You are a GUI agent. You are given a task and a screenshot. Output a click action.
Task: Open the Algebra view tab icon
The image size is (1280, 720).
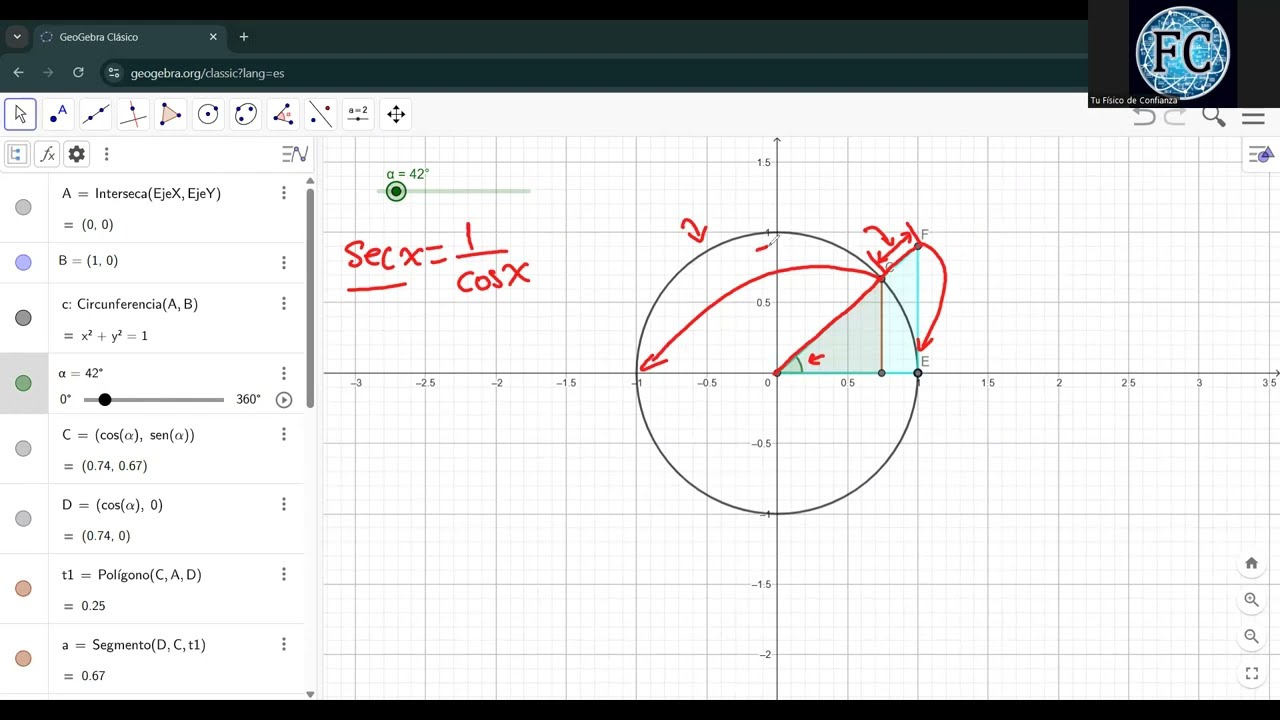click(16, 154)
